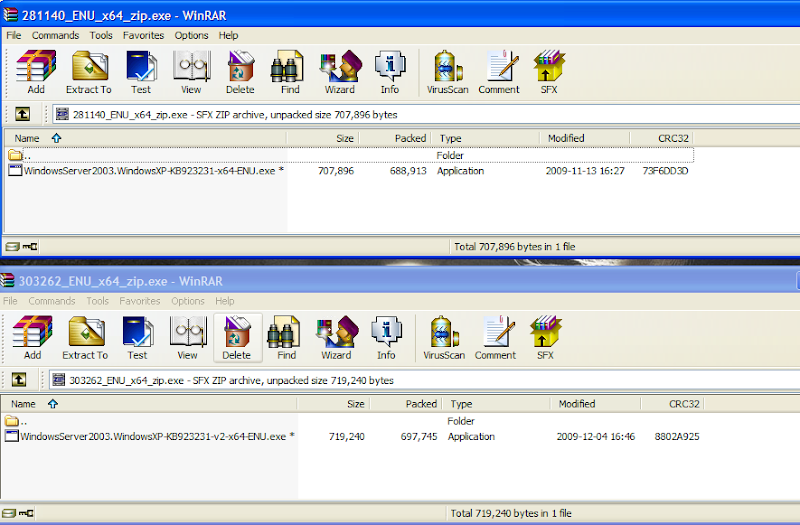Click key icon in 303262 window status bar
This screenshot has height=525, width=800.
click(27, 513)
